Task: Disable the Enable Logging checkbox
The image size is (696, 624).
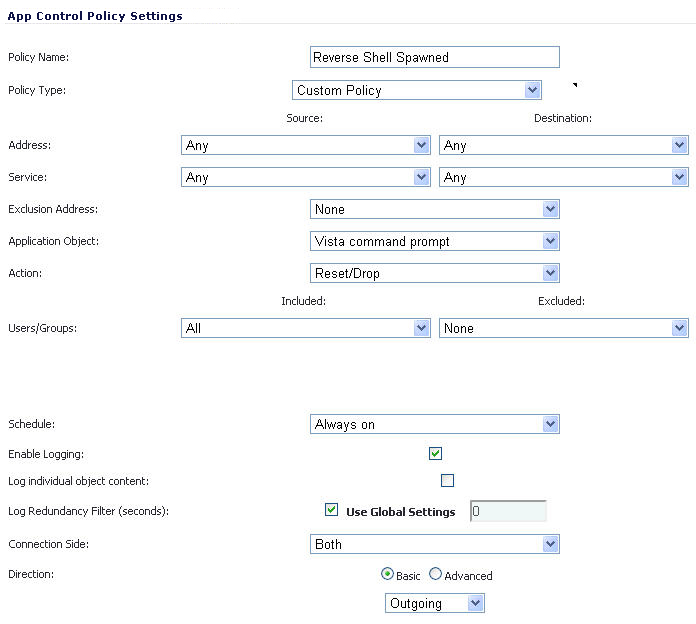Action: click(435, 453)
